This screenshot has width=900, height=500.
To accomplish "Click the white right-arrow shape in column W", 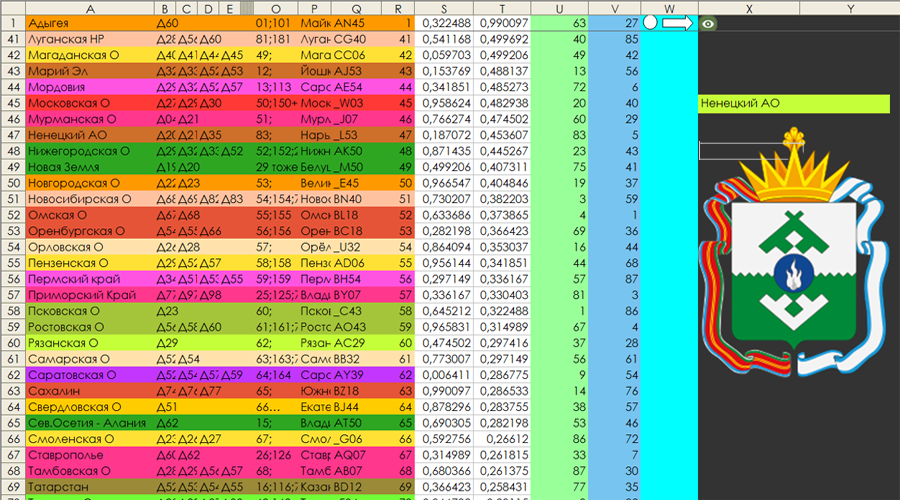I will pyautogui.click(x=677, y=23).
